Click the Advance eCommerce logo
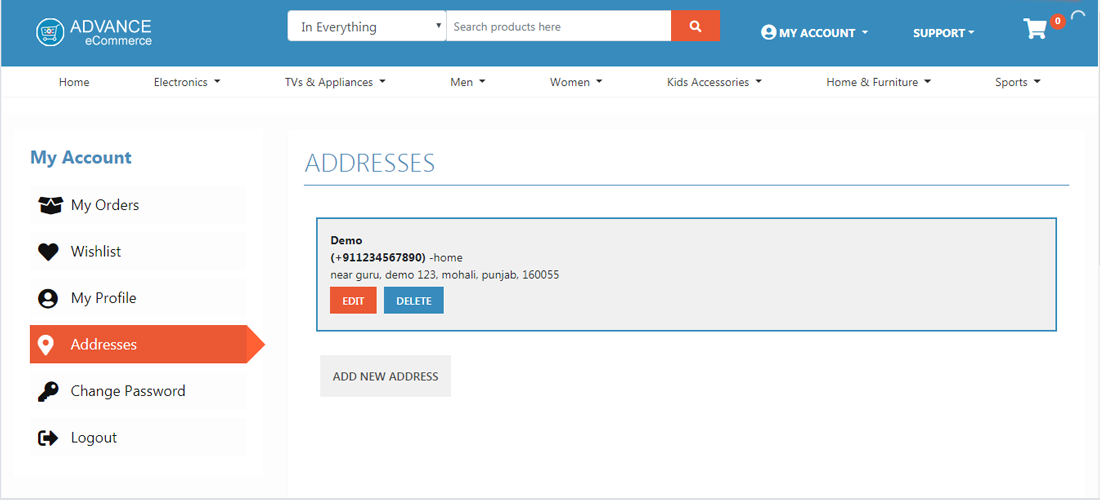The height and width of the screenshot is (500, 1100). click(93, 32)
